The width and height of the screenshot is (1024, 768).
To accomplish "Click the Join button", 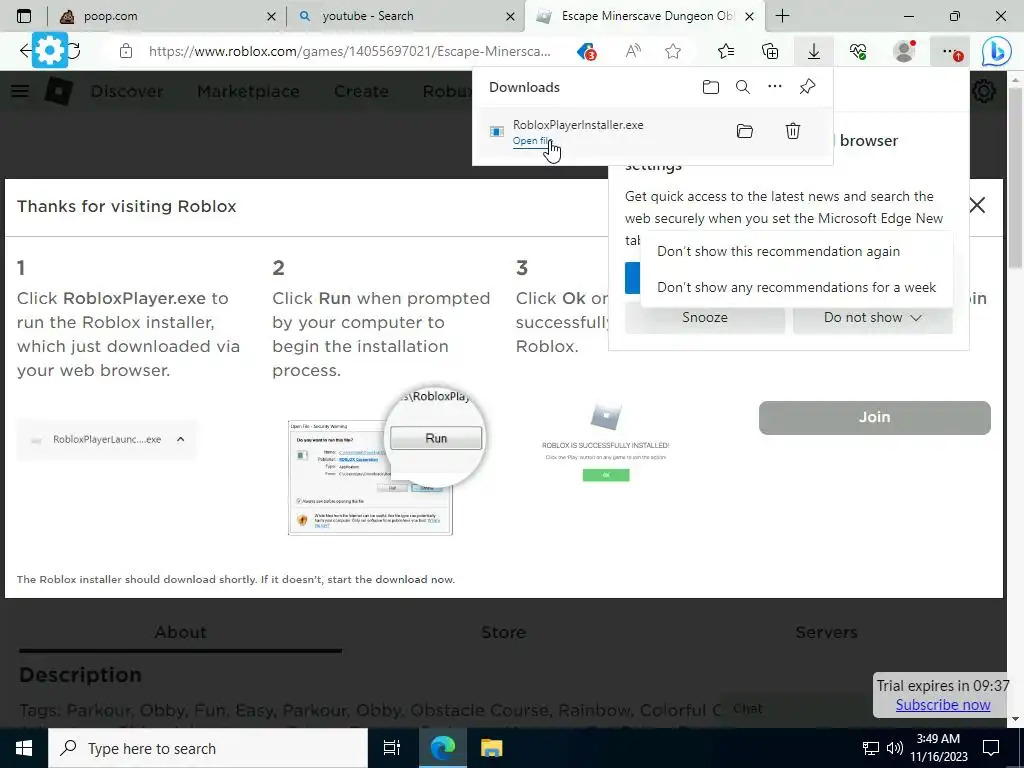I will (x=874, y=417).
